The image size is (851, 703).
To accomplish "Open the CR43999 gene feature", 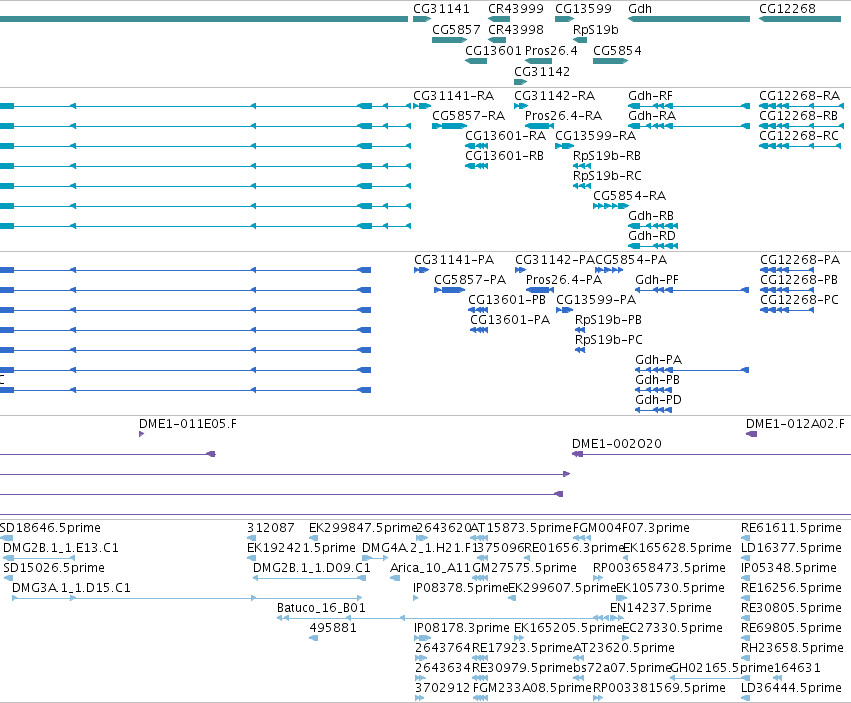I will (x=499, y=19).
